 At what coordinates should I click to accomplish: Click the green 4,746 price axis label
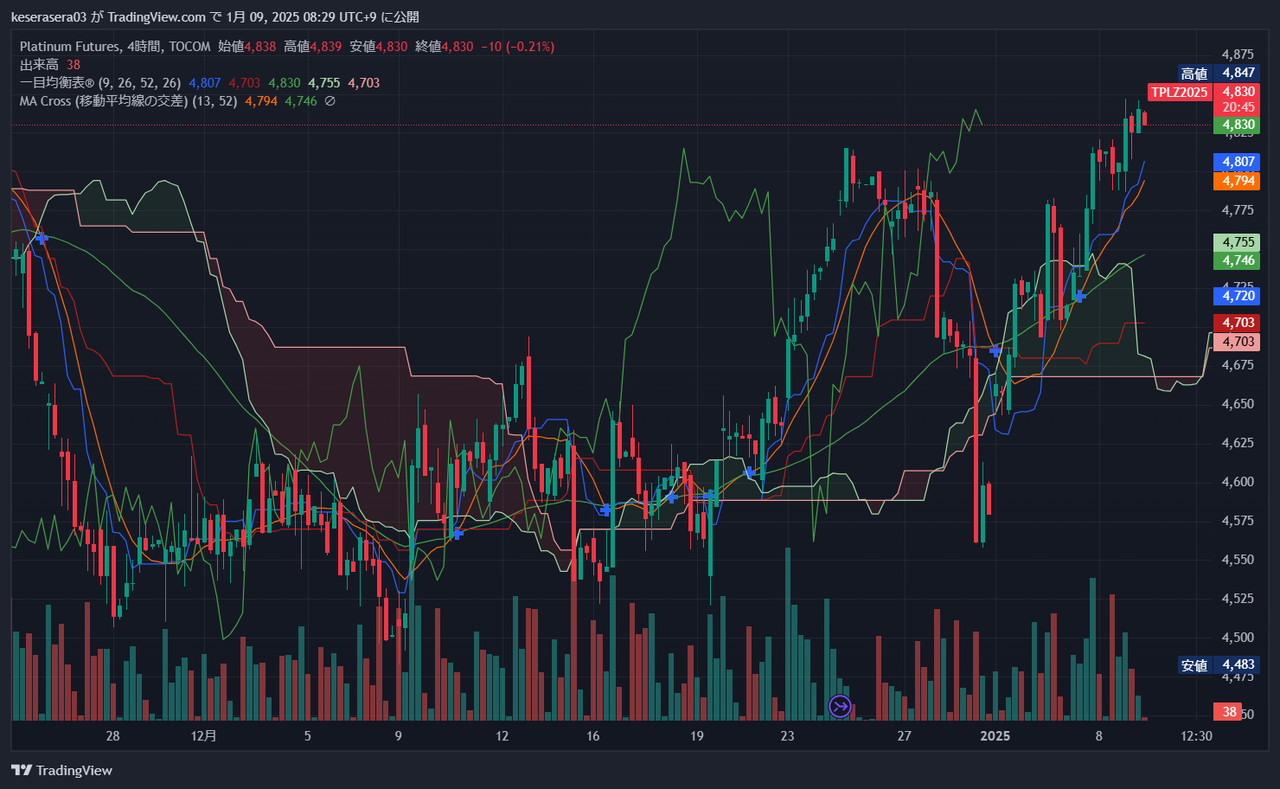tap(1235, 260)
